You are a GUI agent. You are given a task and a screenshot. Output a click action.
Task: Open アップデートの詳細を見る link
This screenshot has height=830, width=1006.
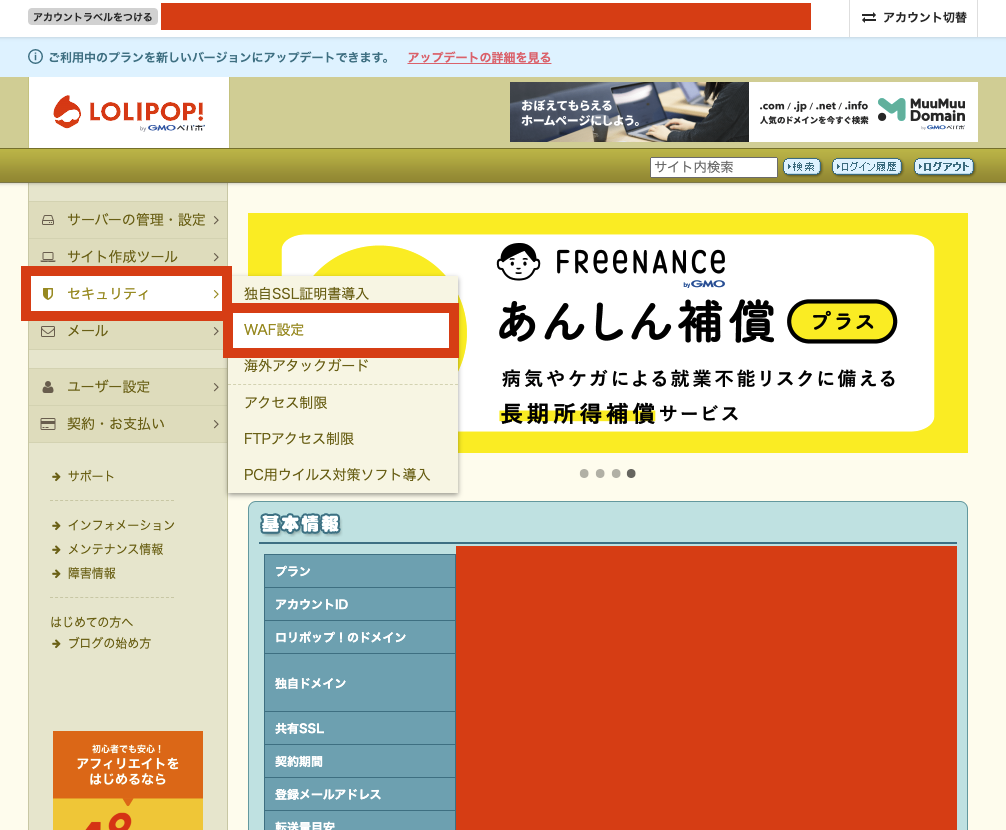pos(479,57)
